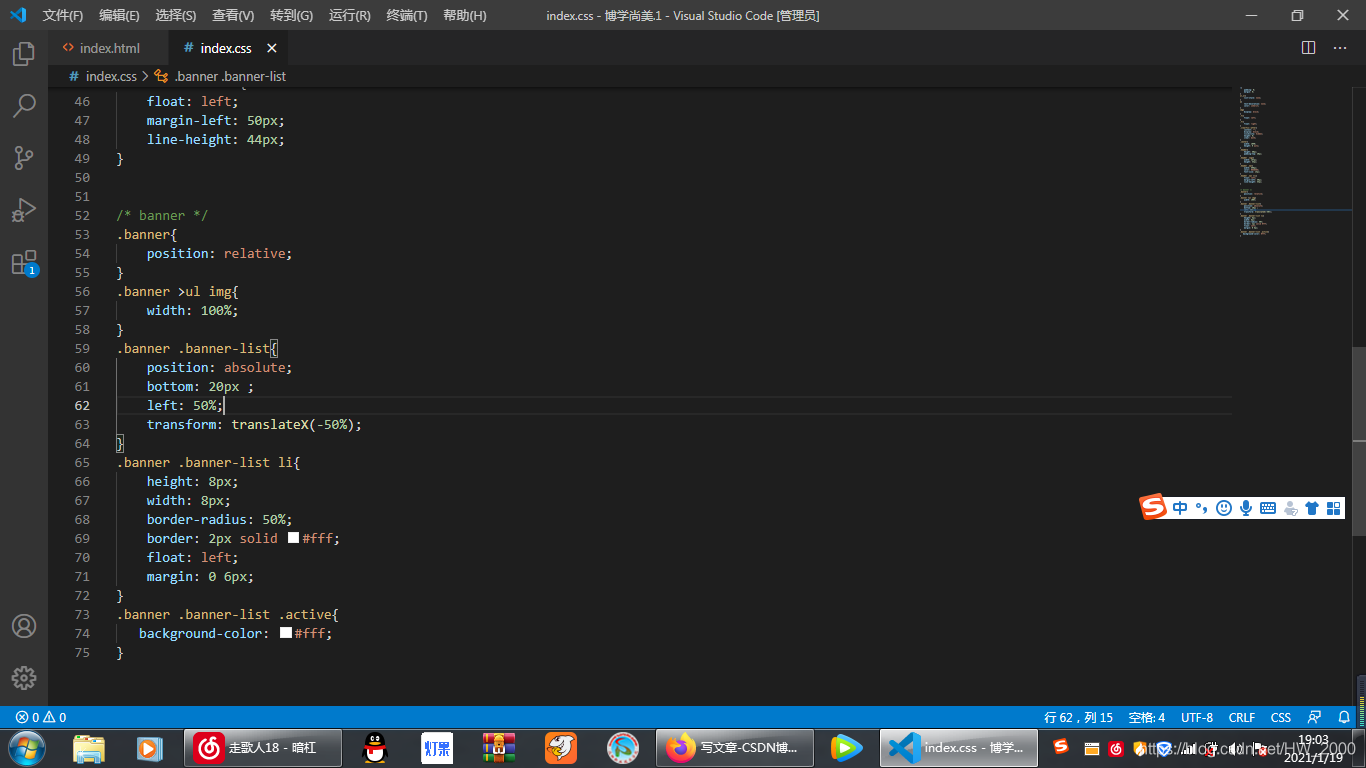Toggle Chinese/English mode on Sogou bar
This screenshot has height=768, width=1366.
point(1180,508)
